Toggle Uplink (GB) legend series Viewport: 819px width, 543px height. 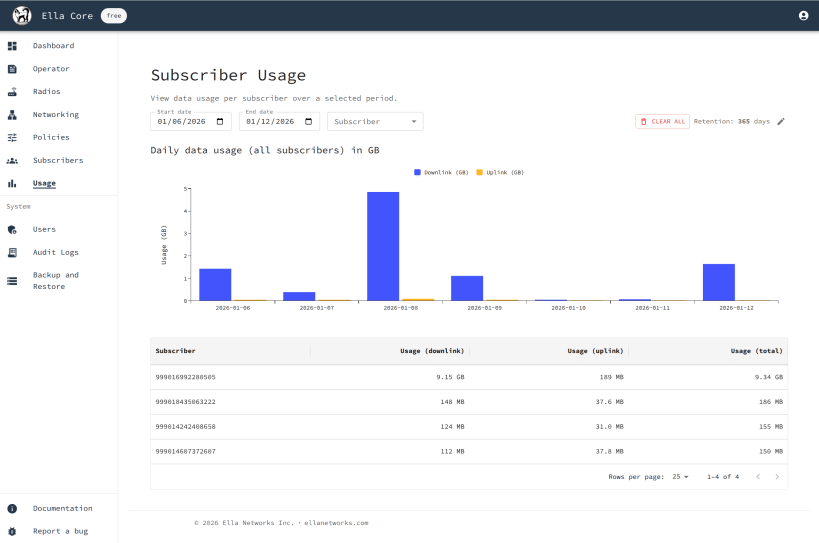pyautogui.click(x=500, y=172)
